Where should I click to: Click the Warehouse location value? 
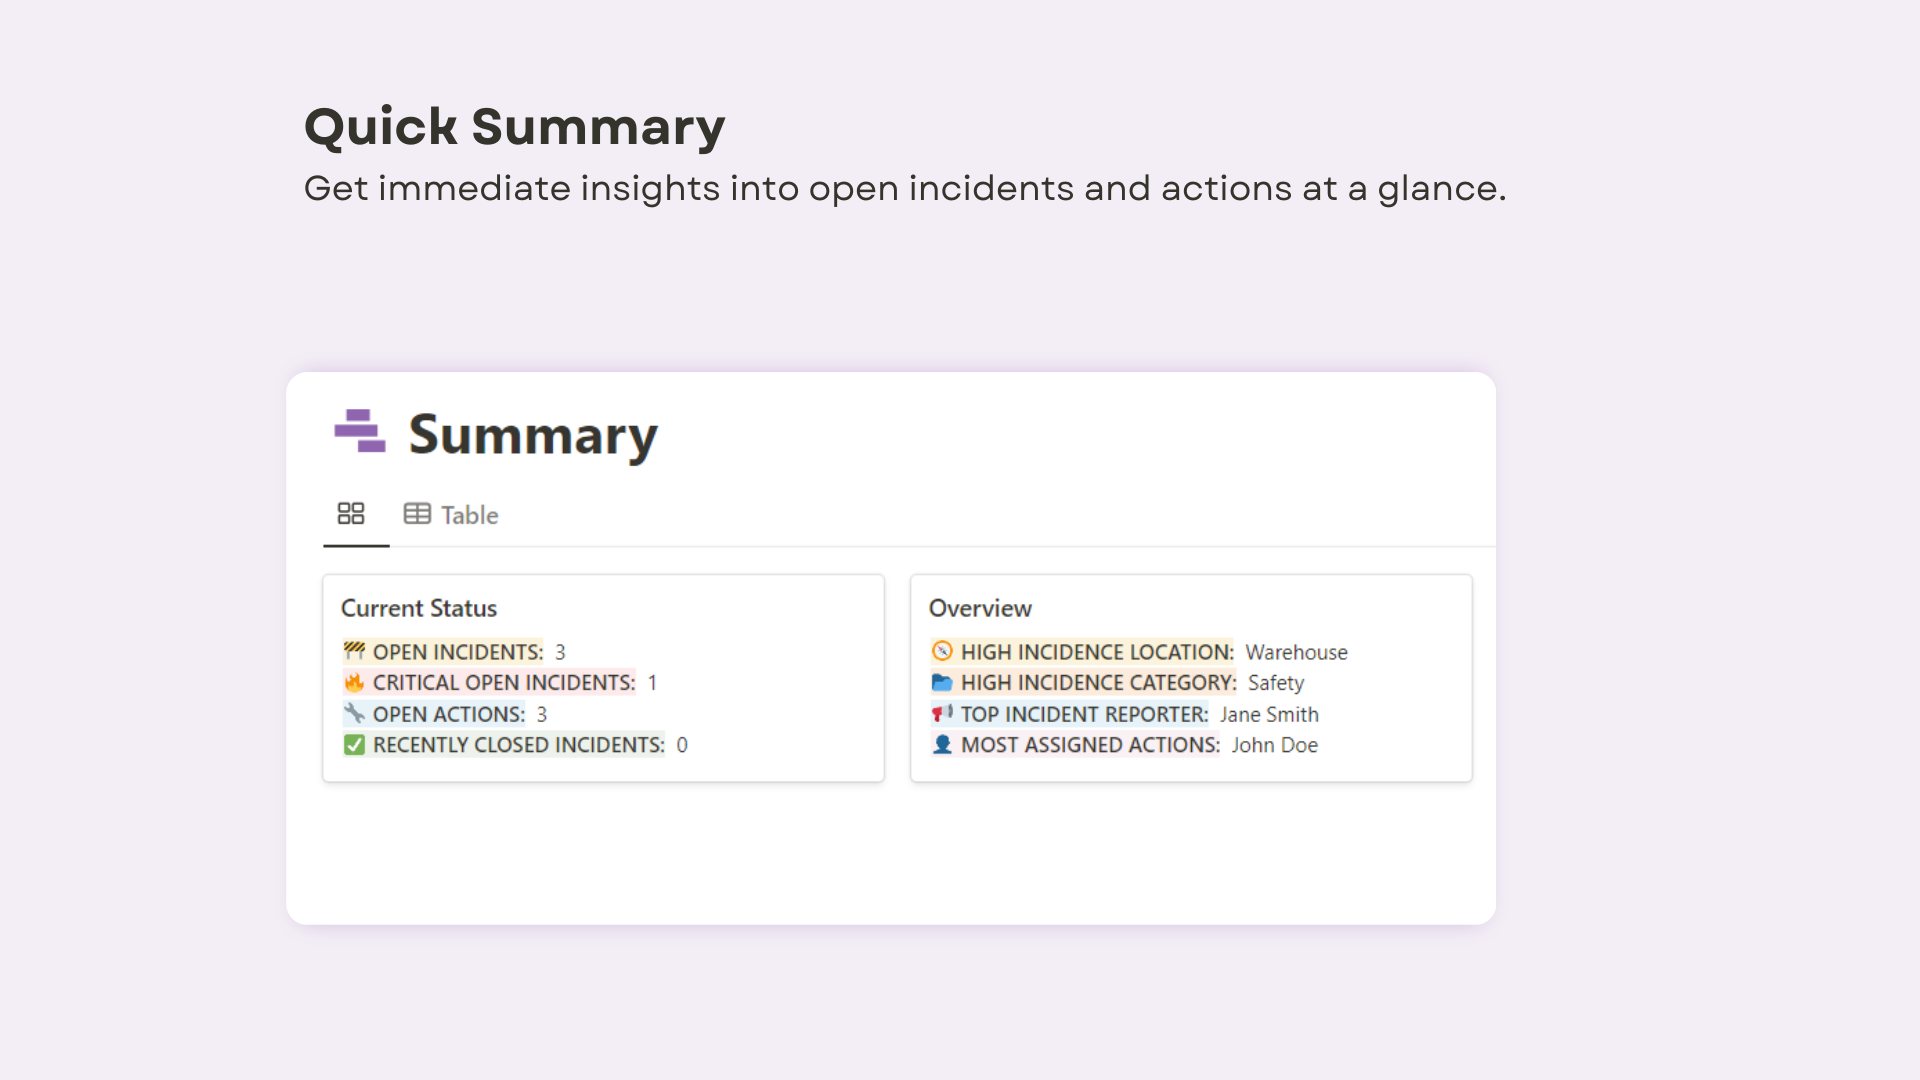coord(1296,652)
